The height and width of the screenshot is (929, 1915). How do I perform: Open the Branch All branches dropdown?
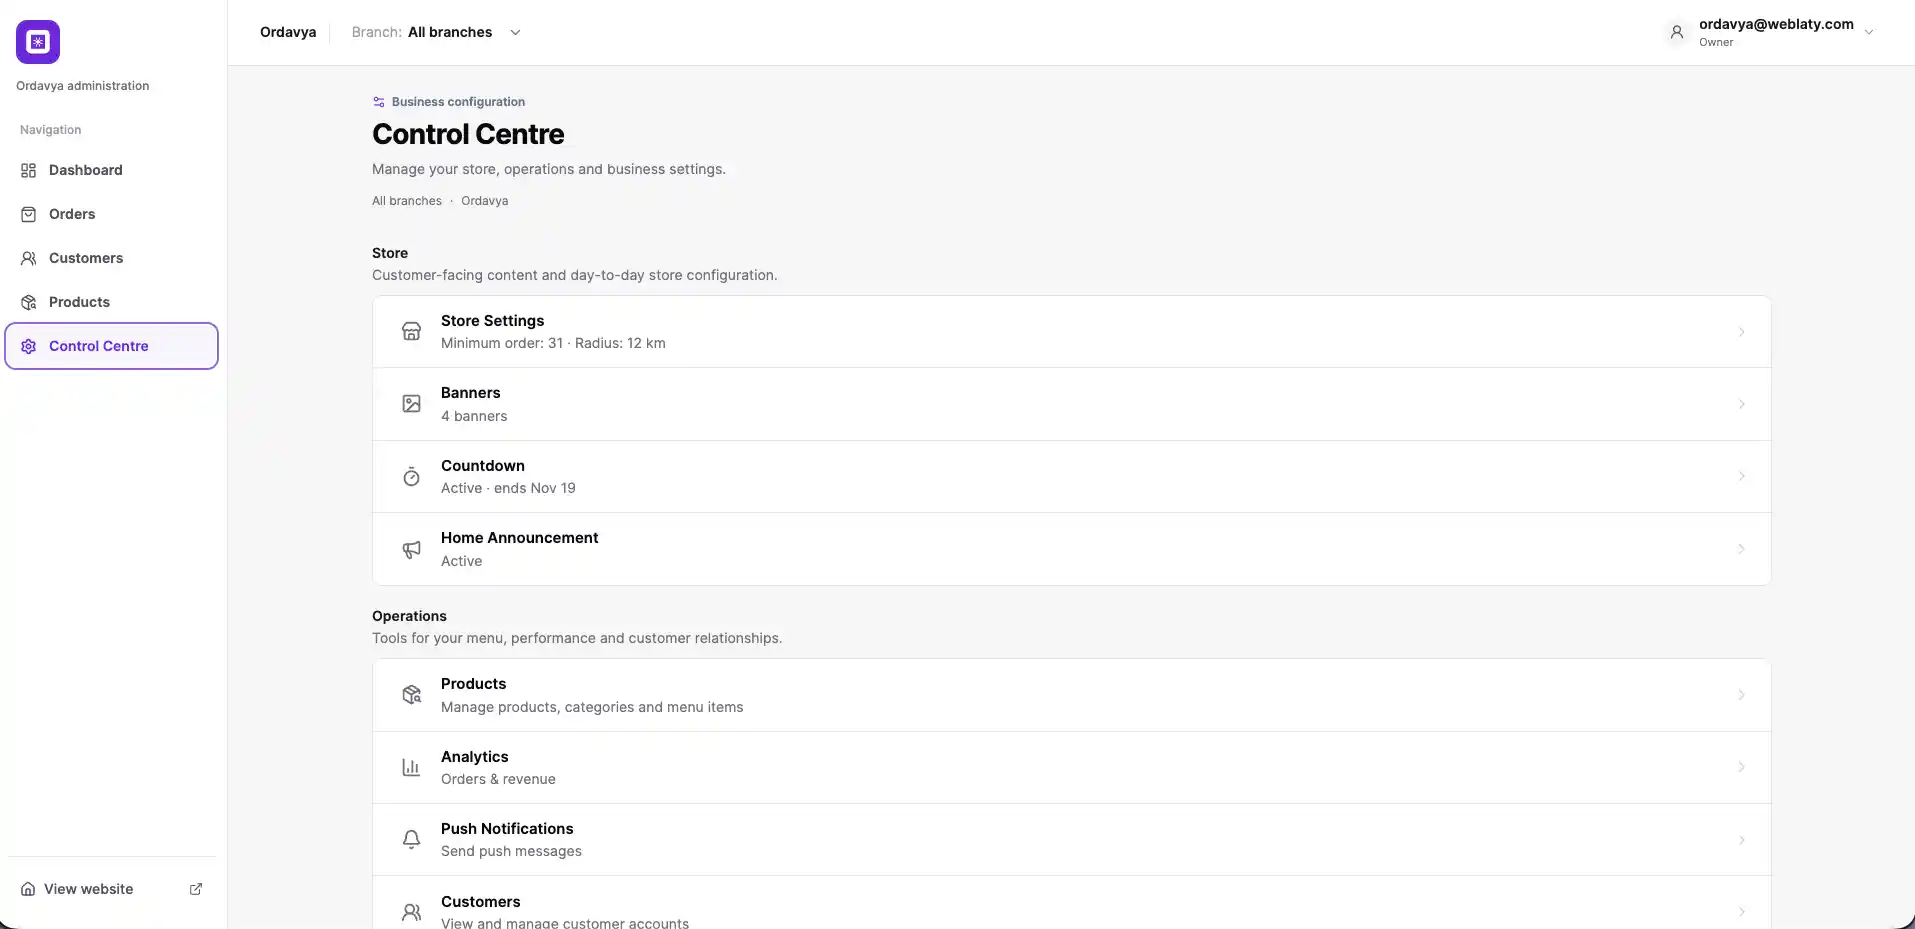(x=436, y=32)
